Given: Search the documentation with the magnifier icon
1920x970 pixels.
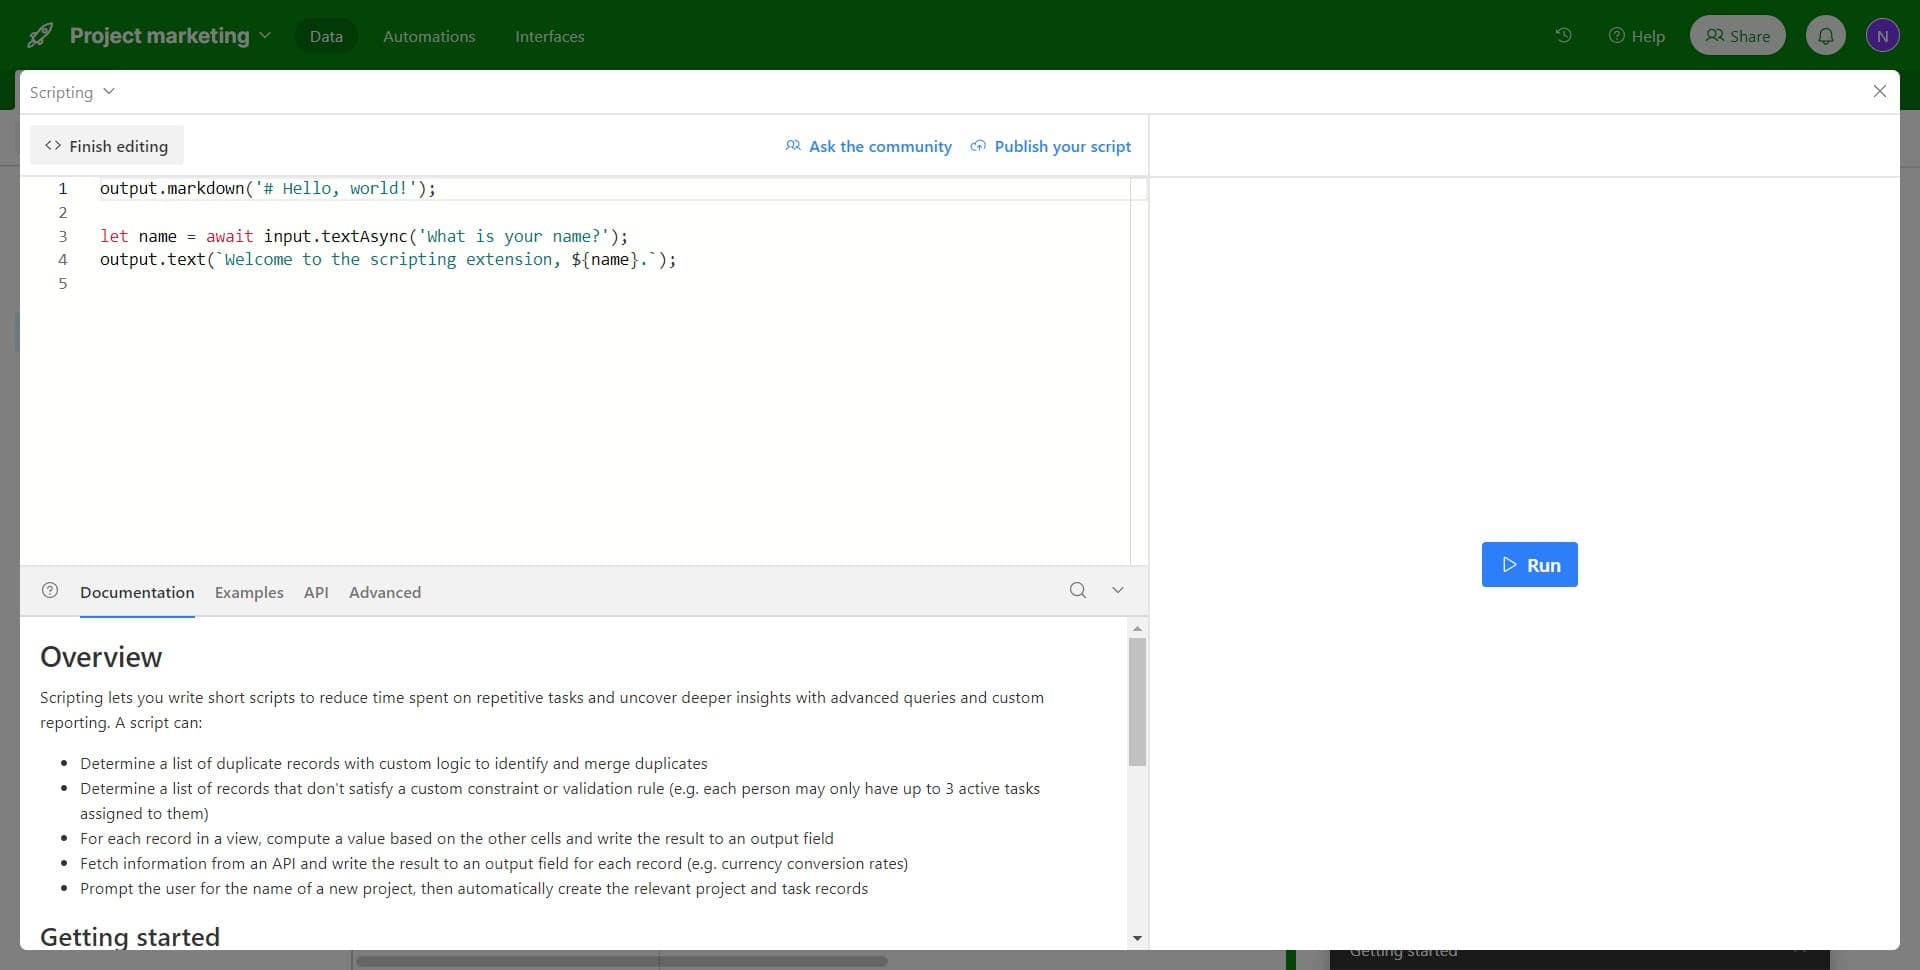Looking at the screenshot, I should (1077, 590).
